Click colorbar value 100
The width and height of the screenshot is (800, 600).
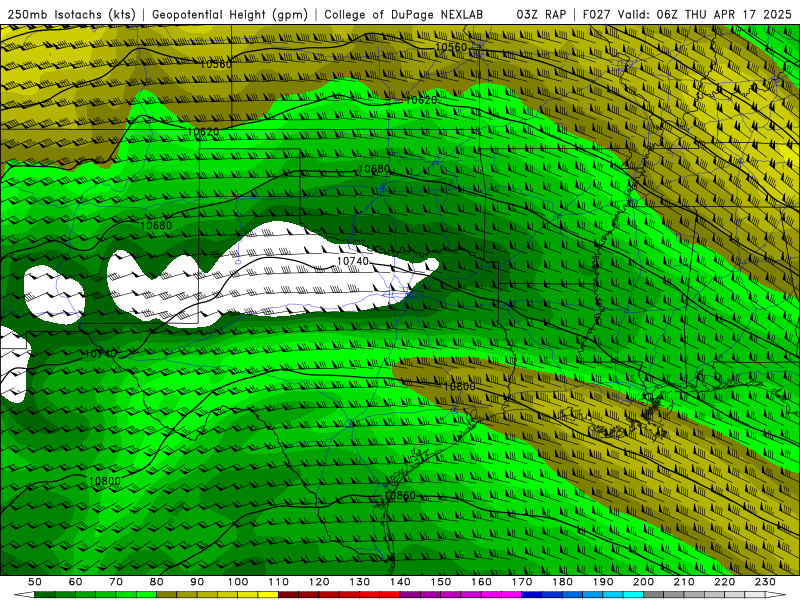click(x=238, y=582)
